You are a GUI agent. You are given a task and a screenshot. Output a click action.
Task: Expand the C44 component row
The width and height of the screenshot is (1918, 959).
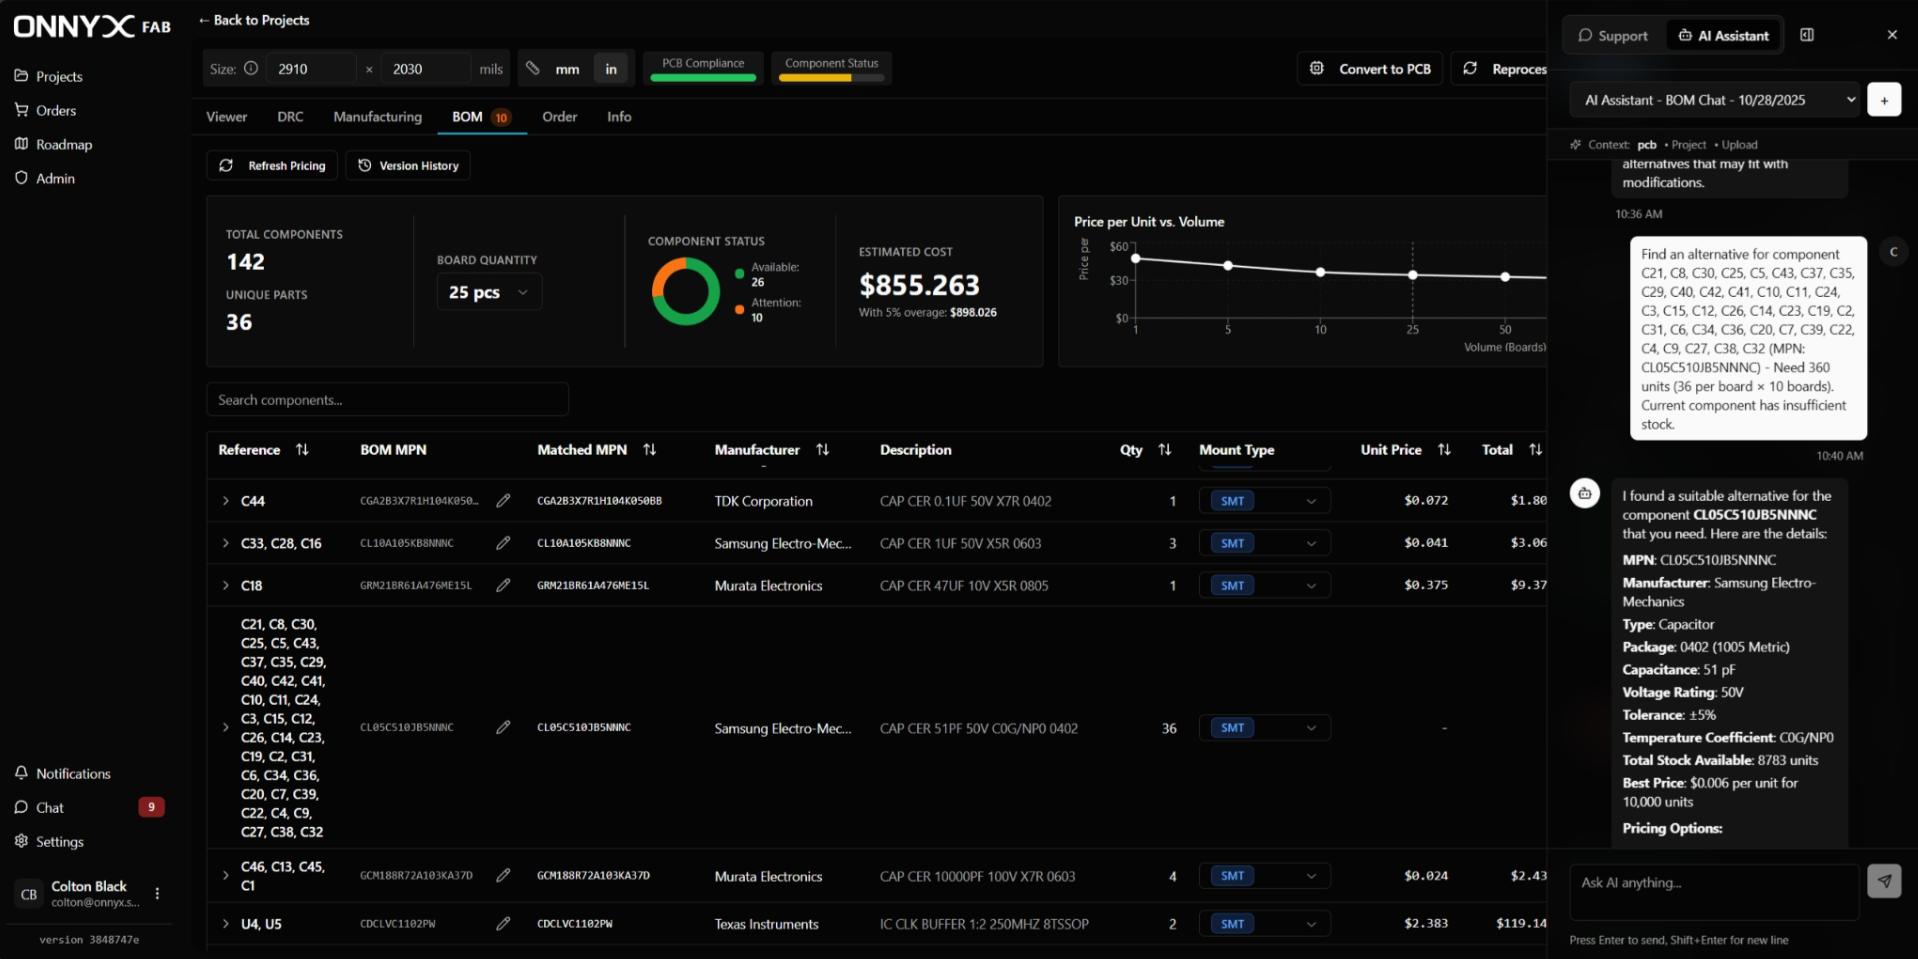224,500
